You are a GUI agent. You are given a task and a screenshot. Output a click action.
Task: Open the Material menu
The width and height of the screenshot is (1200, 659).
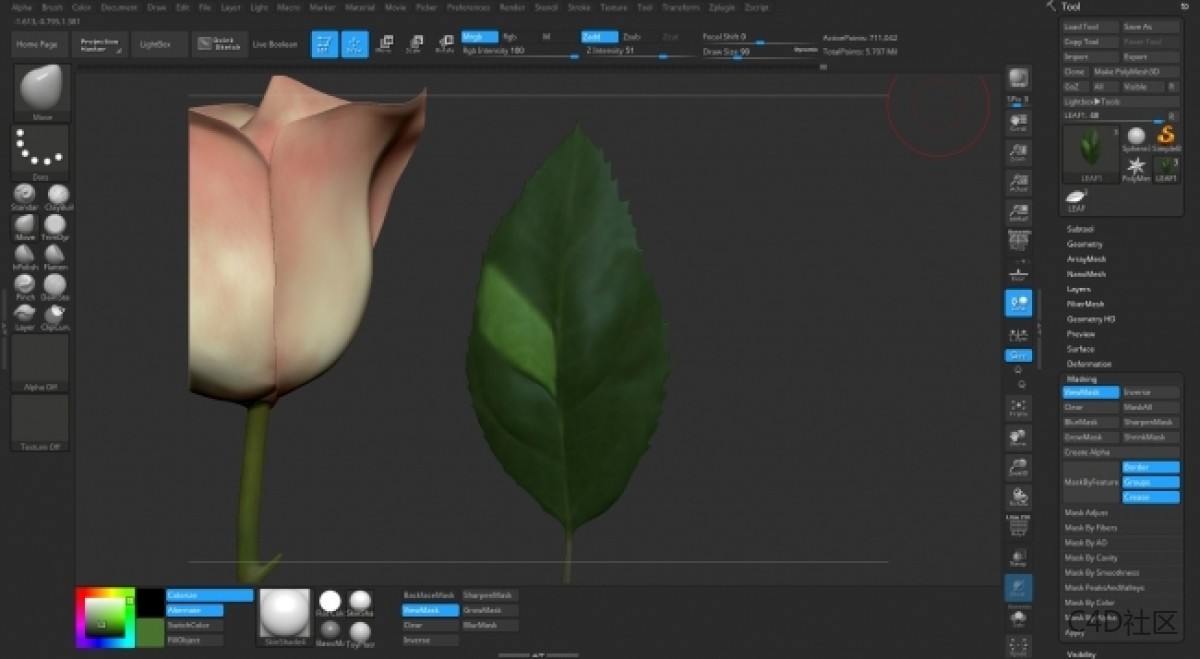[359, 7]
